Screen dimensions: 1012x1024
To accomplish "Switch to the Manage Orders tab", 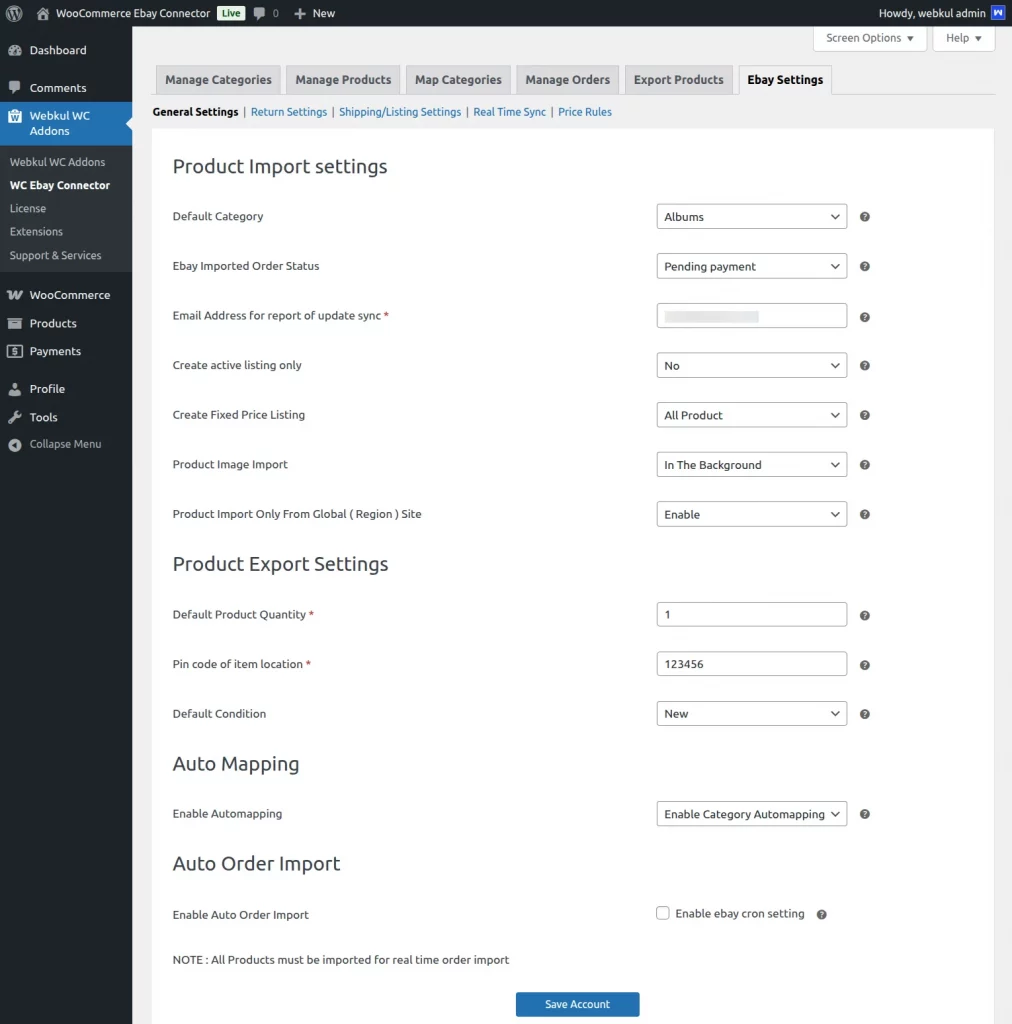I will click(x=567, y=79).
